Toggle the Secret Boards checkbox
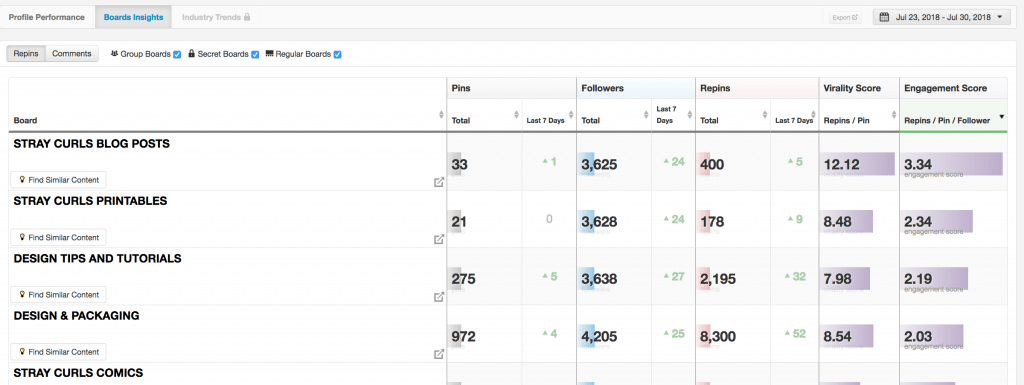Screen dimensions: 1024x385 pyautogui.click(x=255, y=55)
